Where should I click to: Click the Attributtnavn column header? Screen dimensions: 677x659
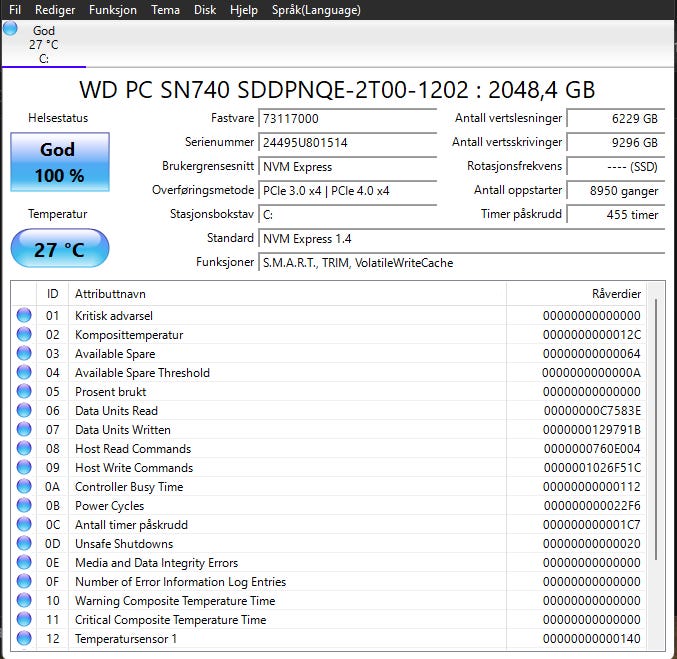click(286, 294)
